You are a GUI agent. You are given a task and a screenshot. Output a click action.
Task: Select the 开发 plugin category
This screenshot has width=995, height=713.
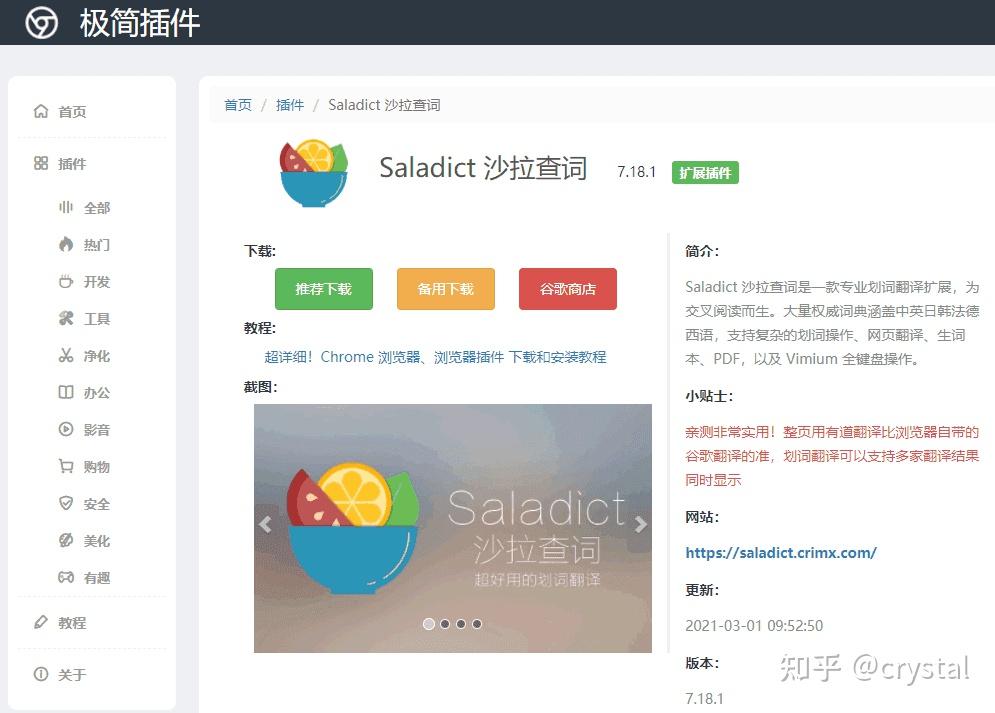97,282
